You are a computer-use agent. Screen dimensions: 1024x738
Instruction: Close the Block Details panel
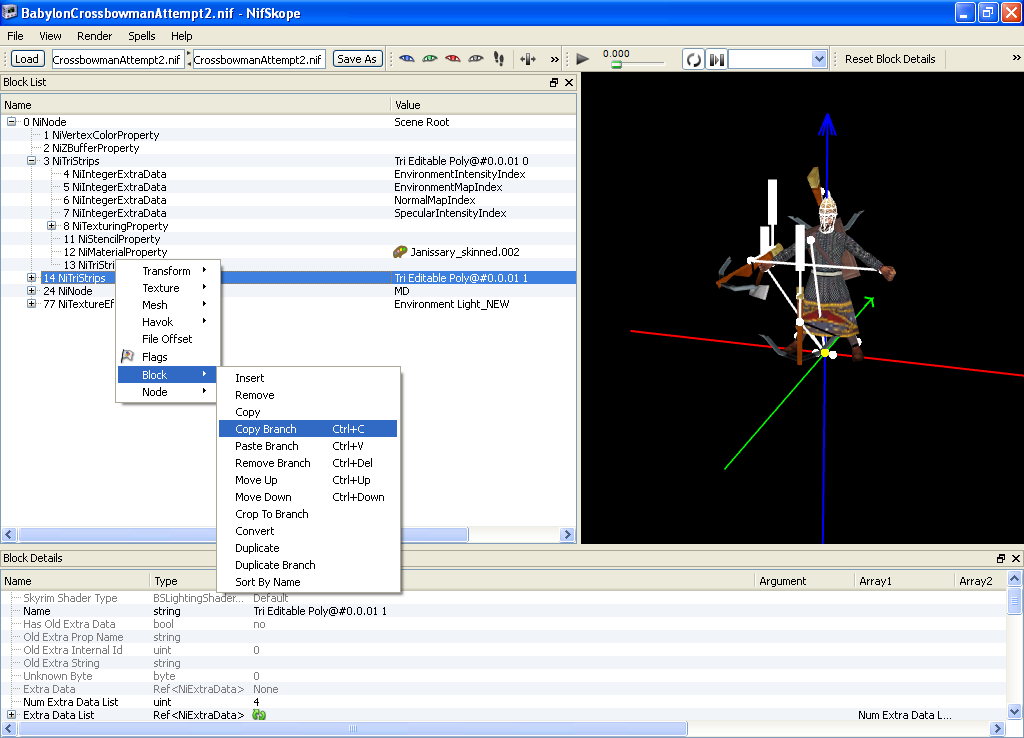click(x=1016, y=558)
